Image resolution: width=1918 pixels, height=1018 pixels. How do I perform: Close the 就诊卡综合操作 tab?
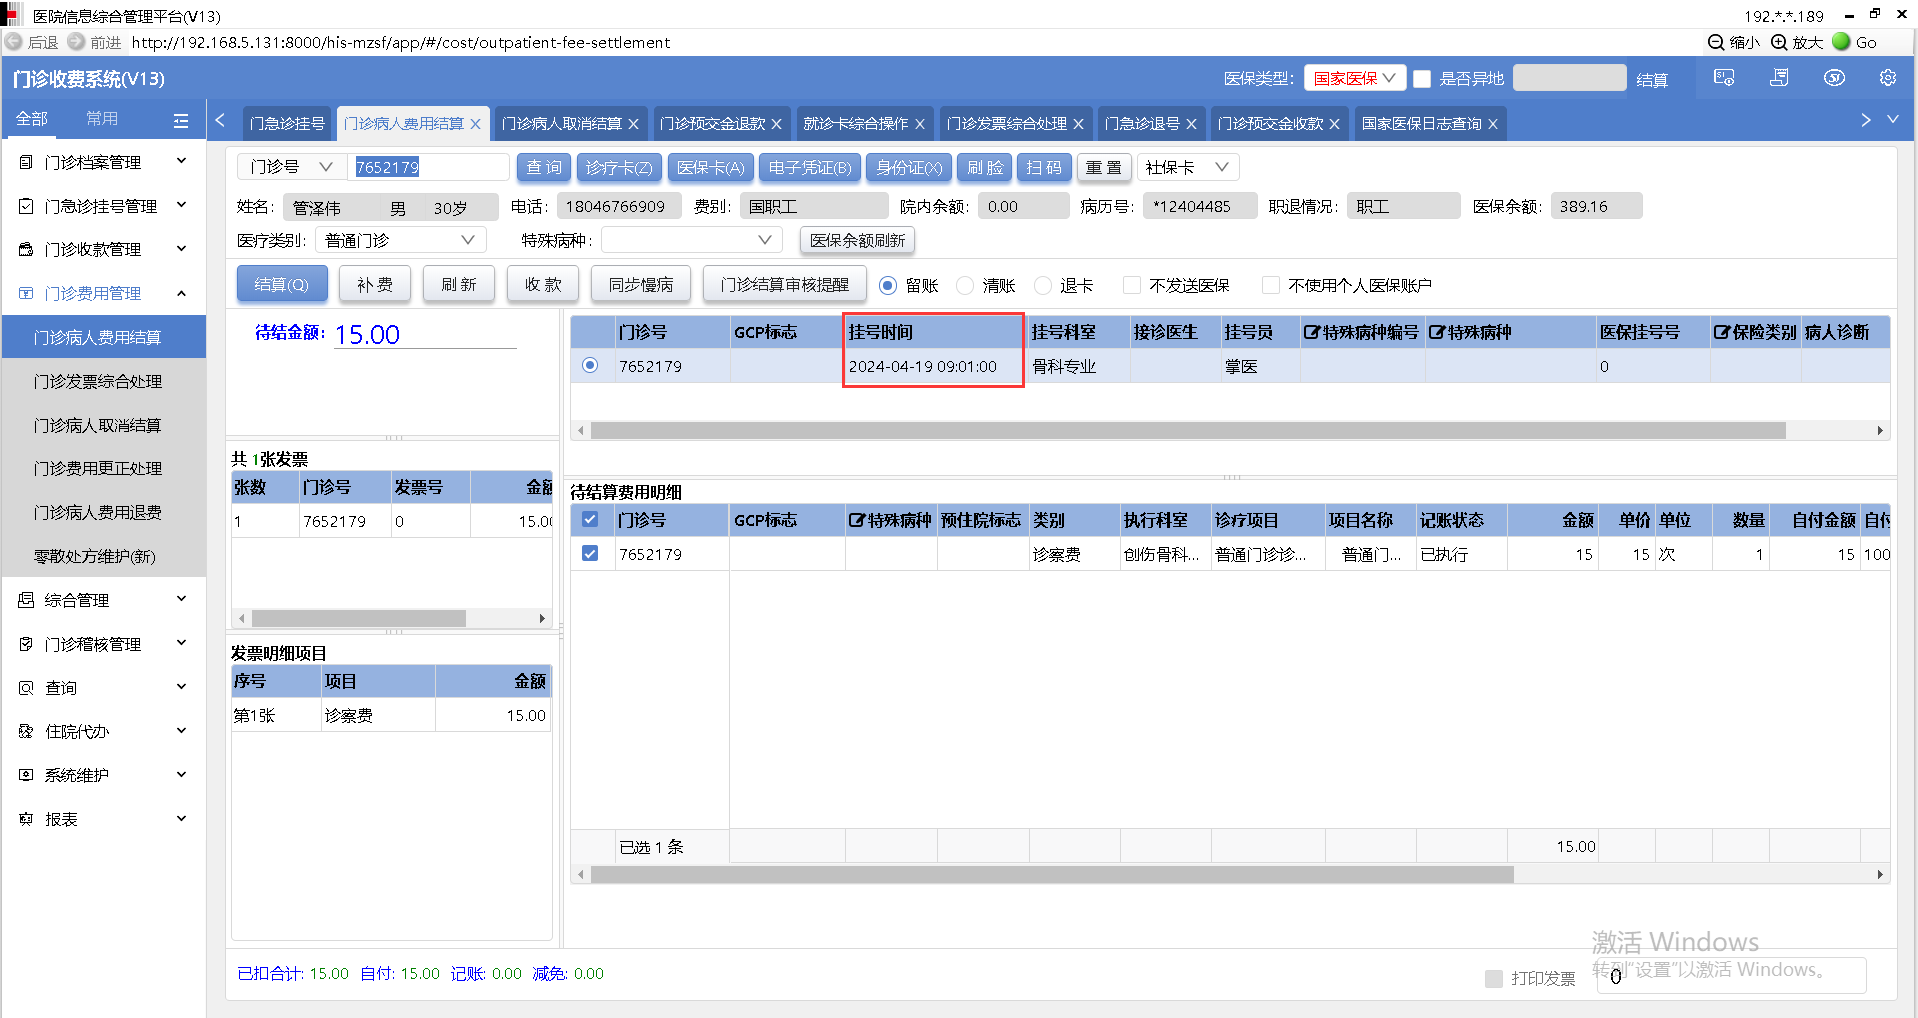pos(920,124)
